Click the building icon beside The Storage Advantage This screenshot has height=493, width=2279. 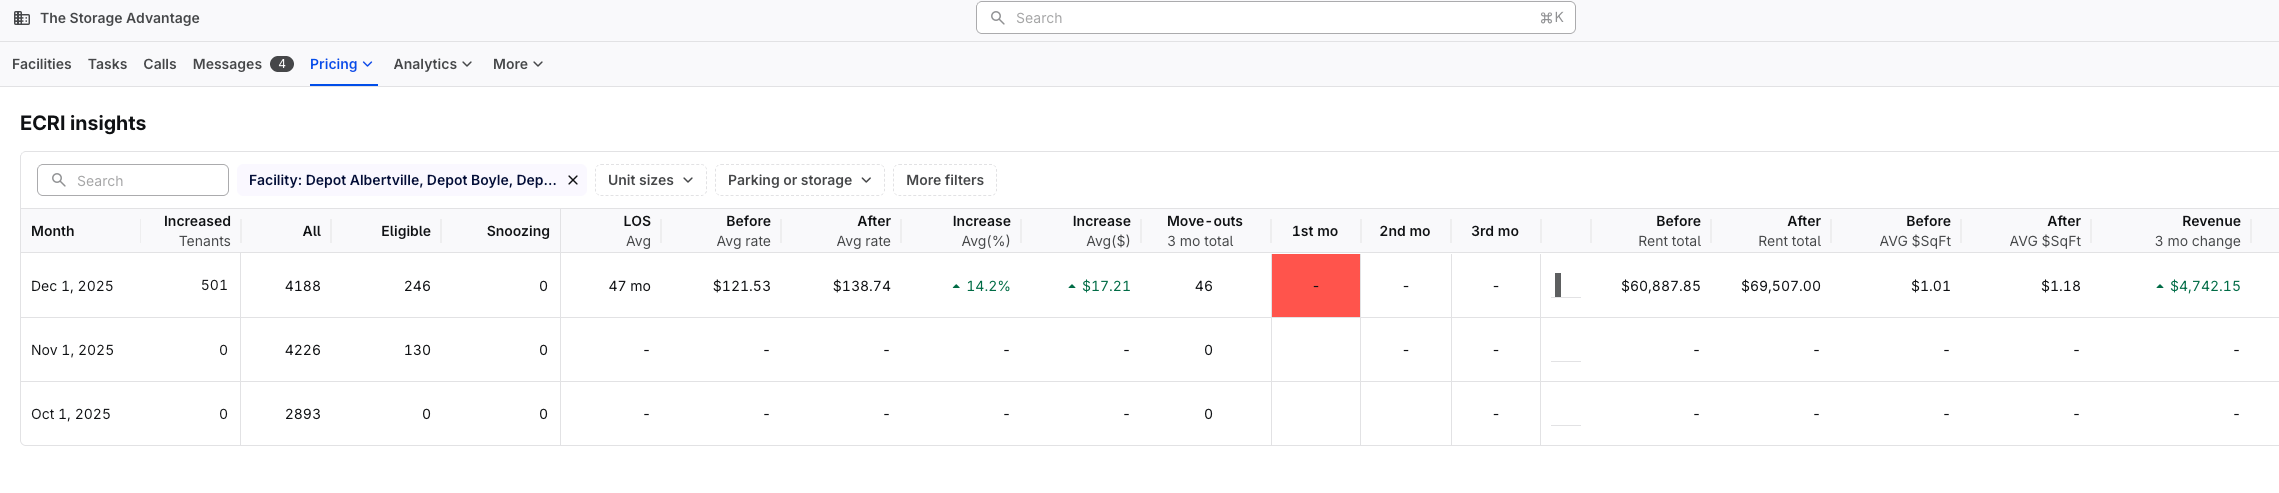click(21, 18)
